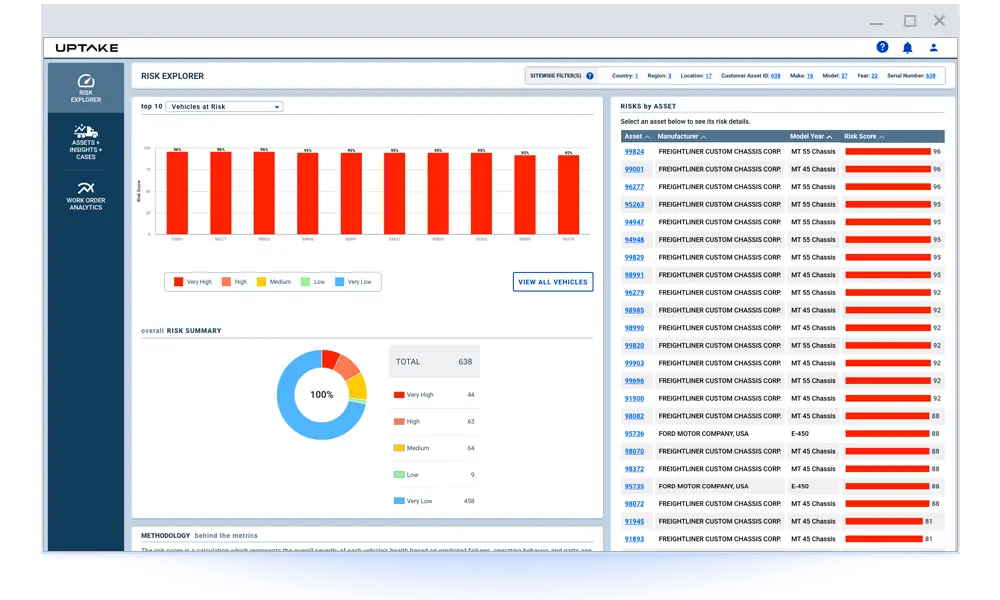Image resolution: width=1000 pixels, height=600 pixels.
Task: Sort table by Asset column arrow
Action: (x=647, y=137)
